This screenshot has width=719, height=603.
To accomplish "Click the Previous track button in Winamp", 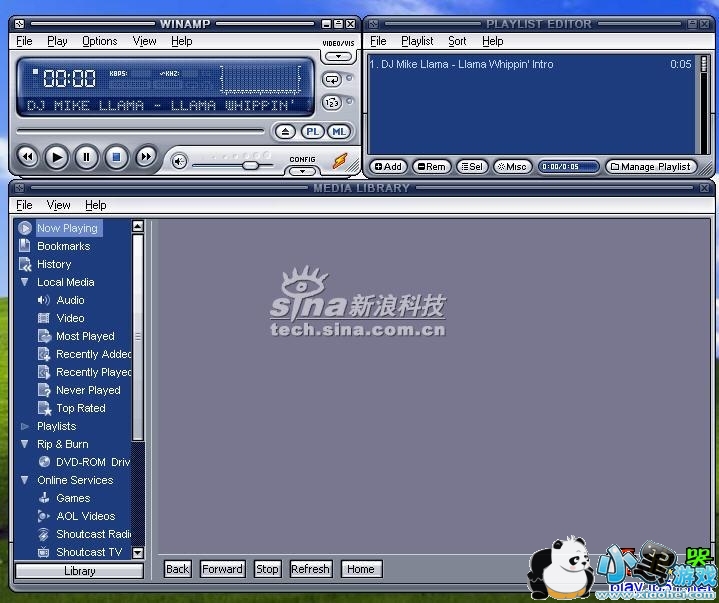I will [28, 157].
